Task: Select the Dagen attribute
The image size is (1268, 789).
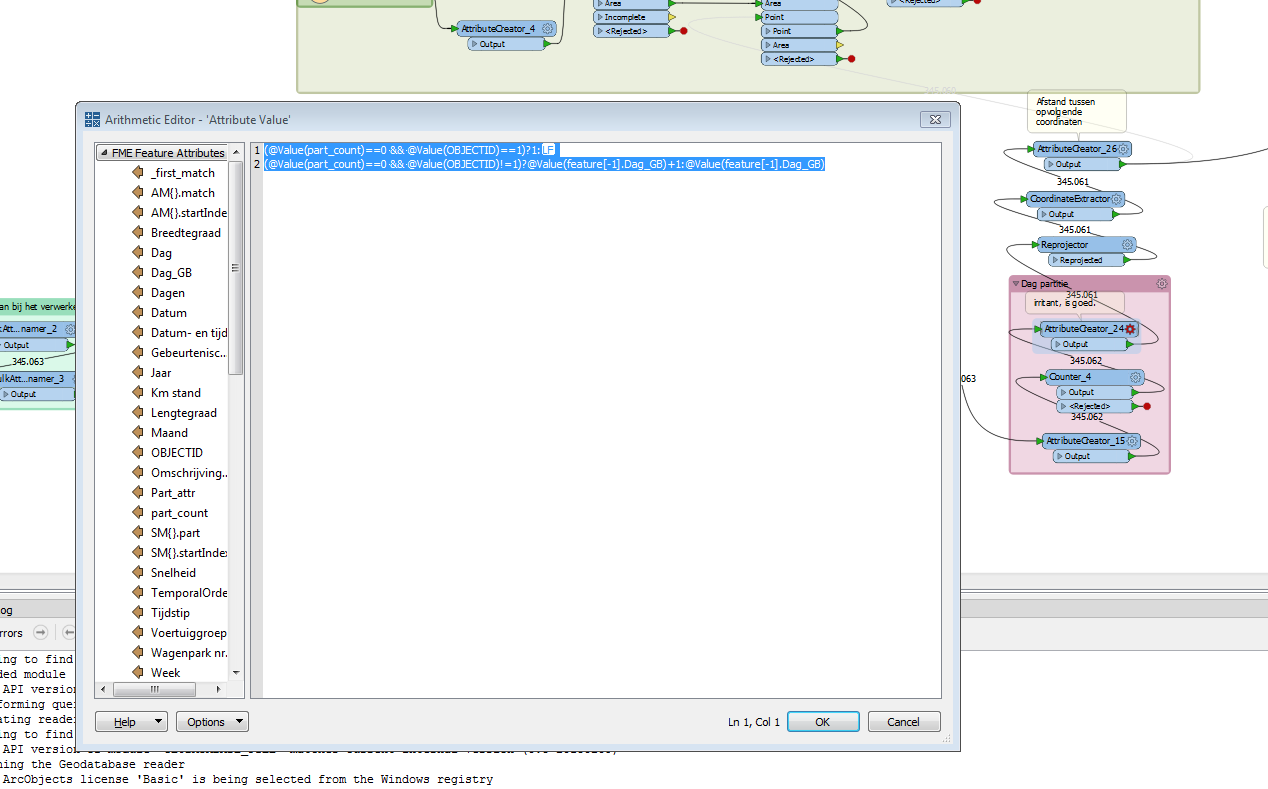Action: [168, 293]
